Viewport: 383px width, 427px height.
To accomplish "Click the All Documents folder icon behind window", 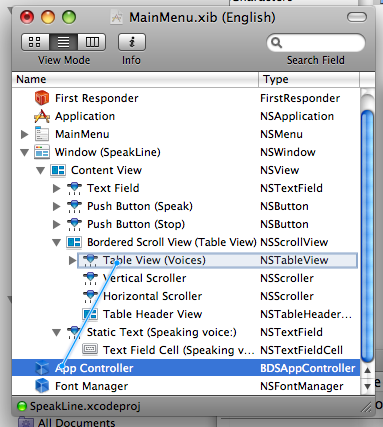I will [x=26, y=422].
